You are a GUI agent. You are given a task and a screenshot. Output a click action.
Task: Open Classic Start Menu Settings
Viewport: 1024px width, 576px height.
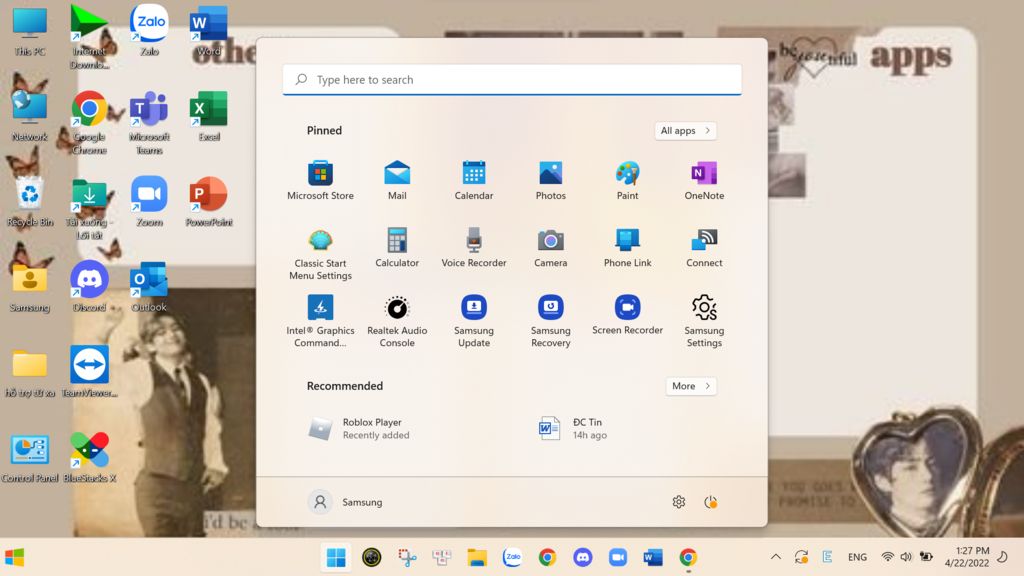320,254
